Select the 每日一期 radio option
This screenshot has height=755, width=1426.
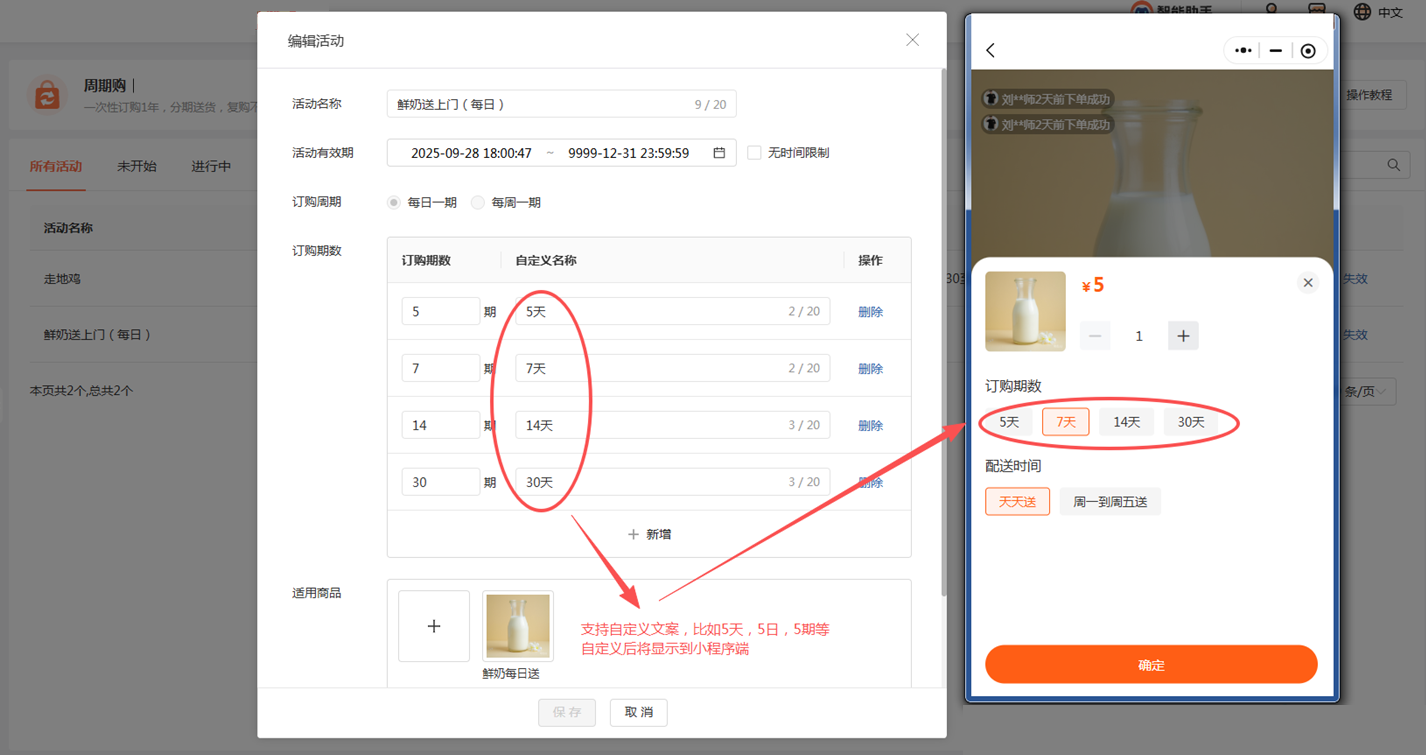coord(394,202)
